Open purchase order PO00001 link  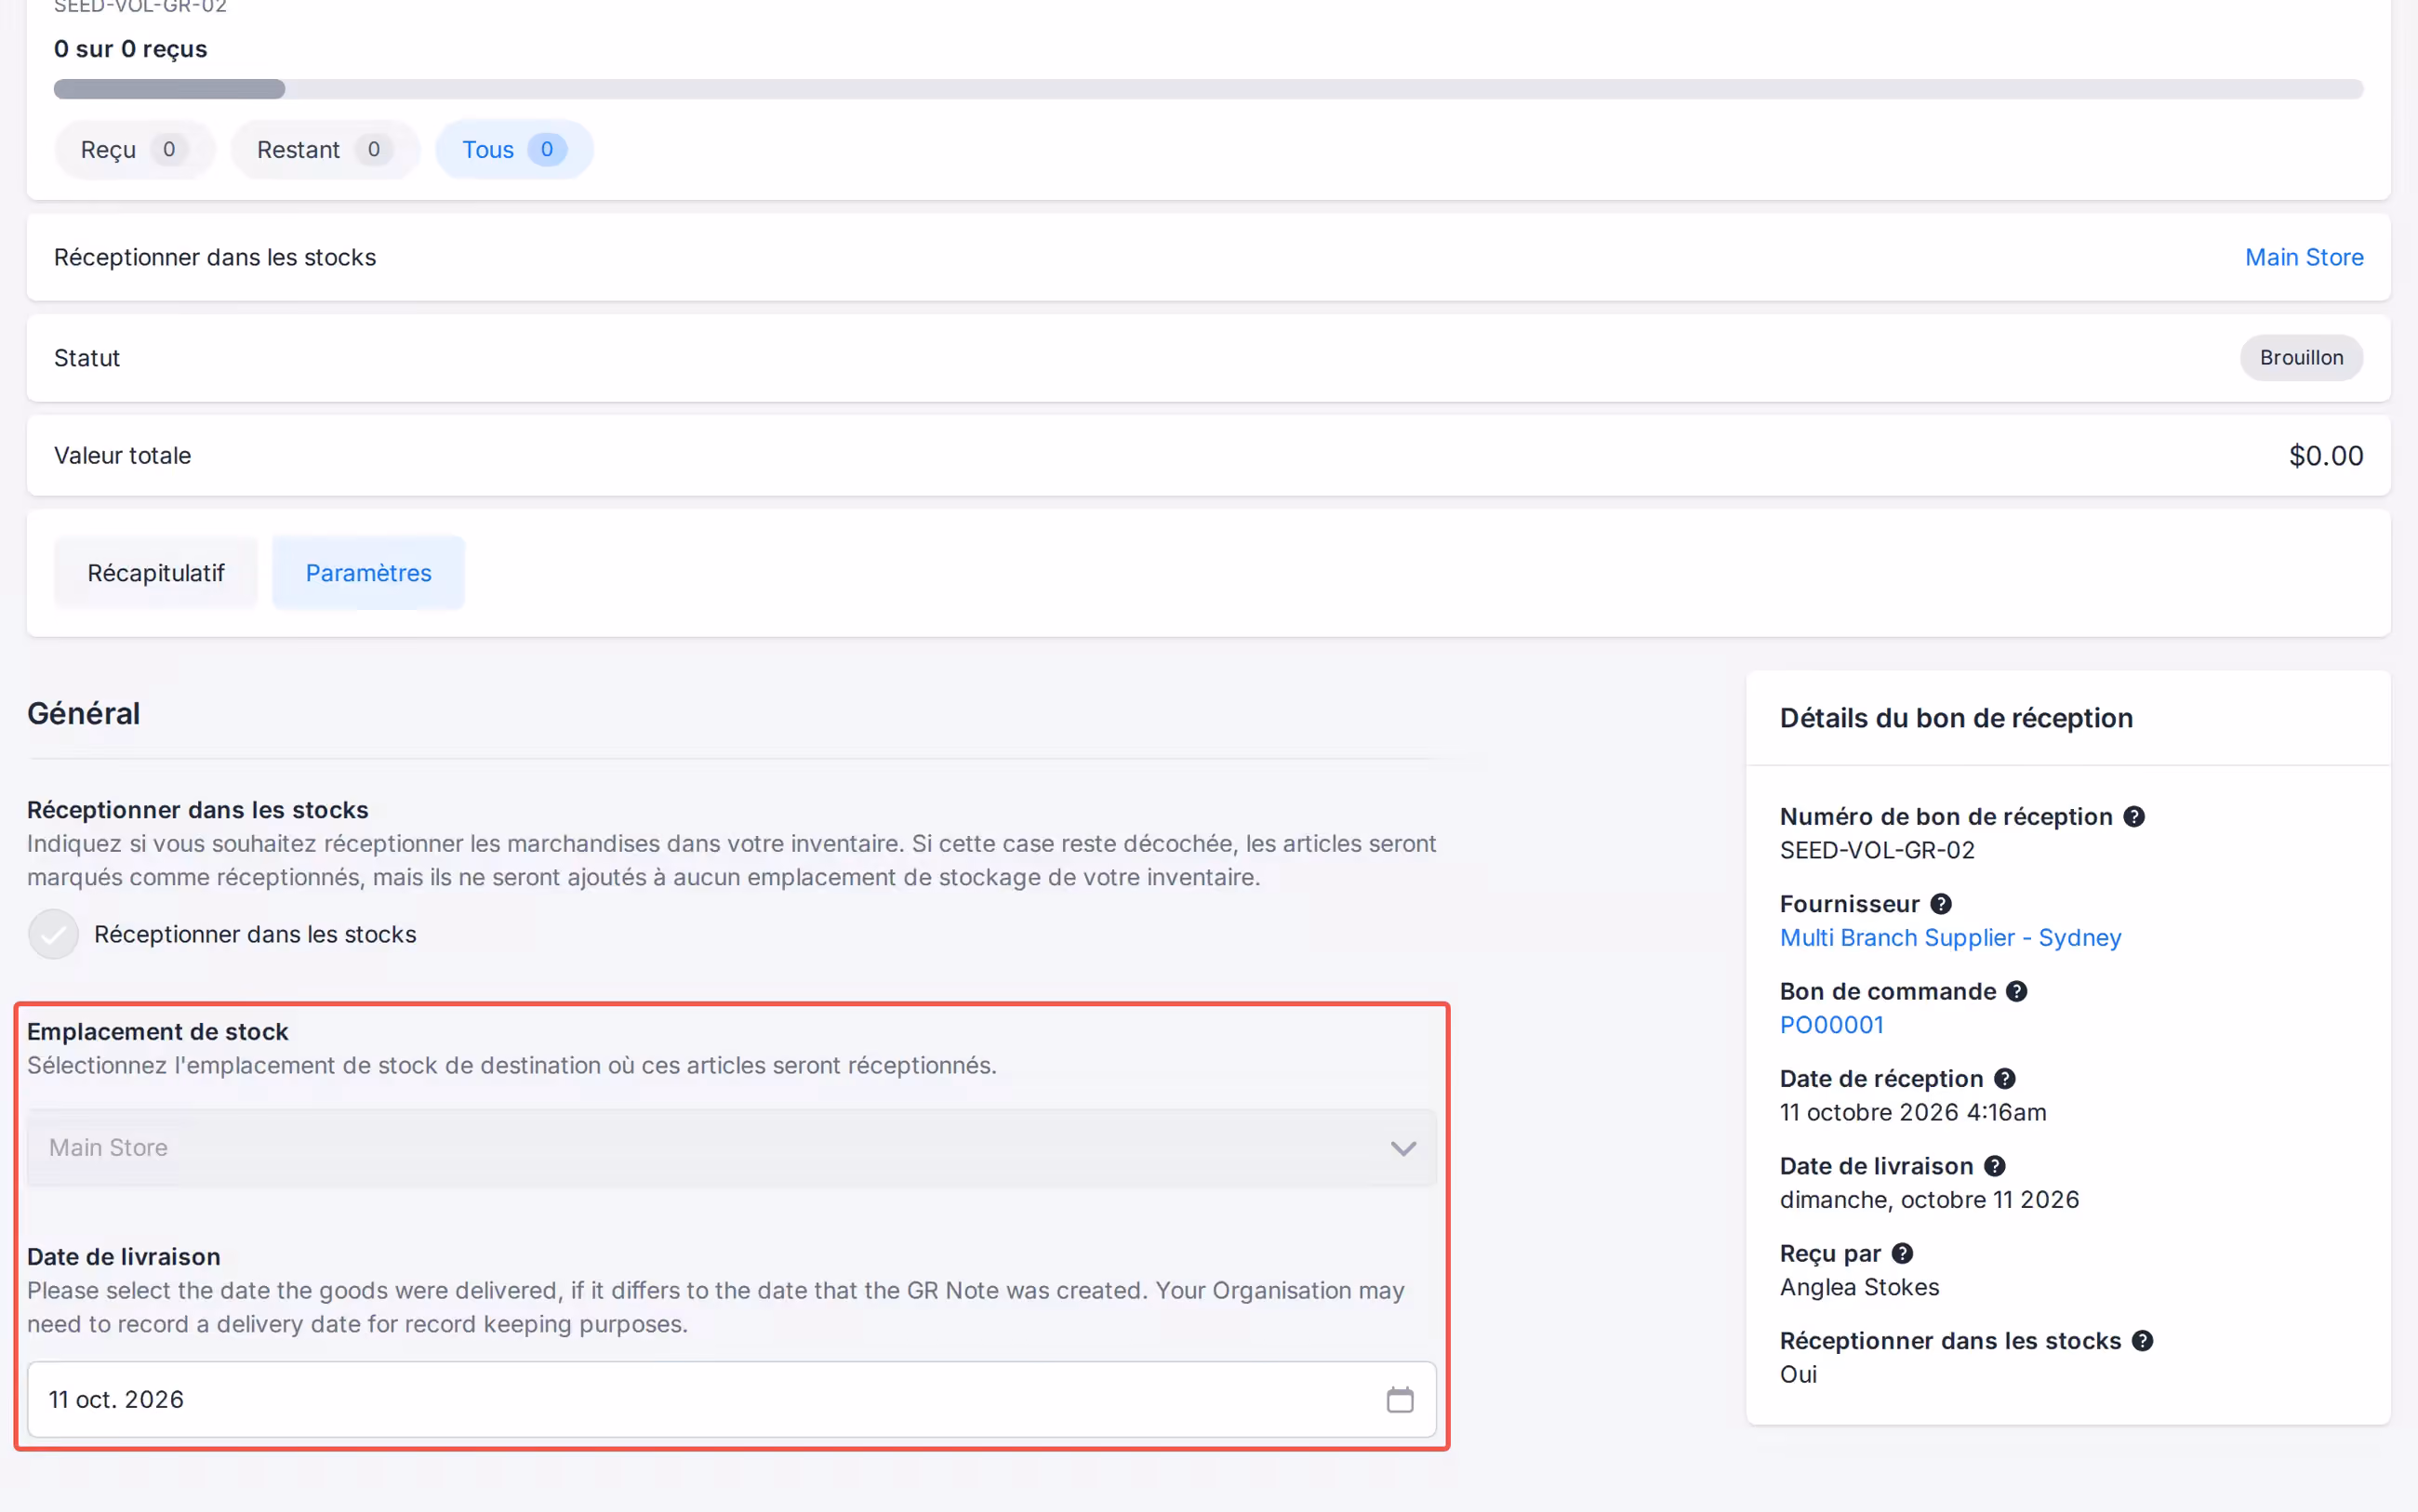click(x=1831, y=1025)
